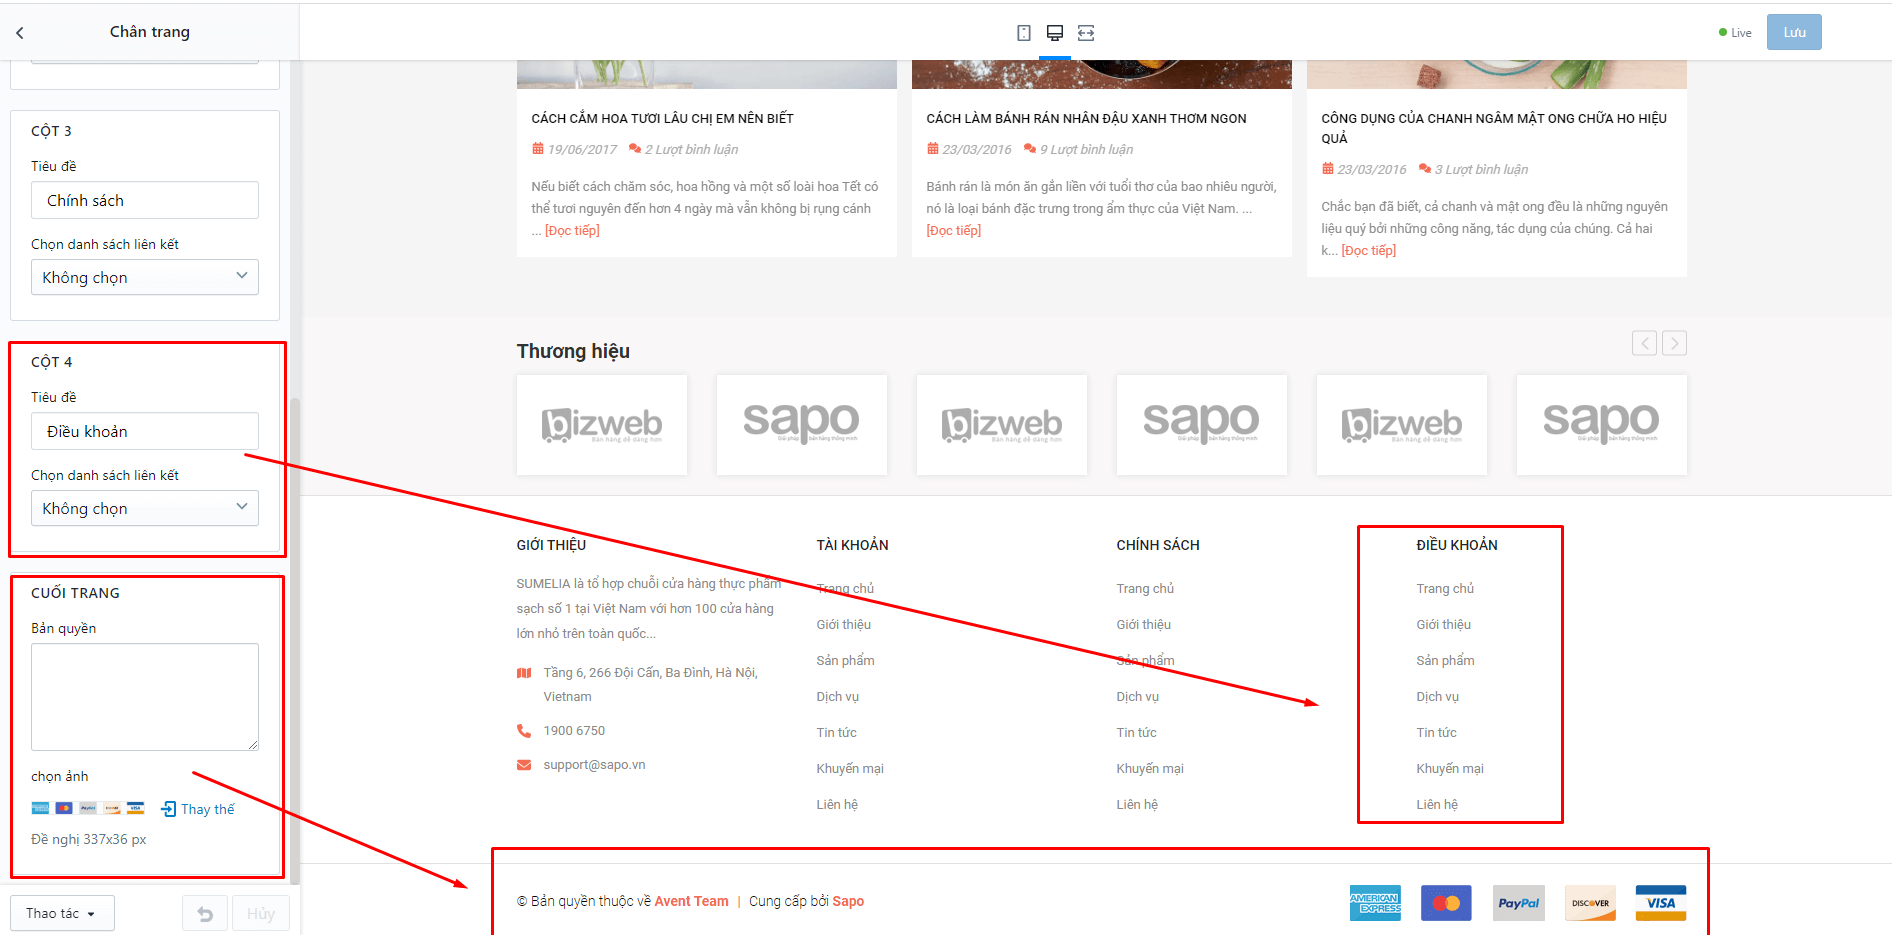This screenshot has width=1892, height=935.
Task: Click the first bizweb brand logo
Action: point(602,425)
